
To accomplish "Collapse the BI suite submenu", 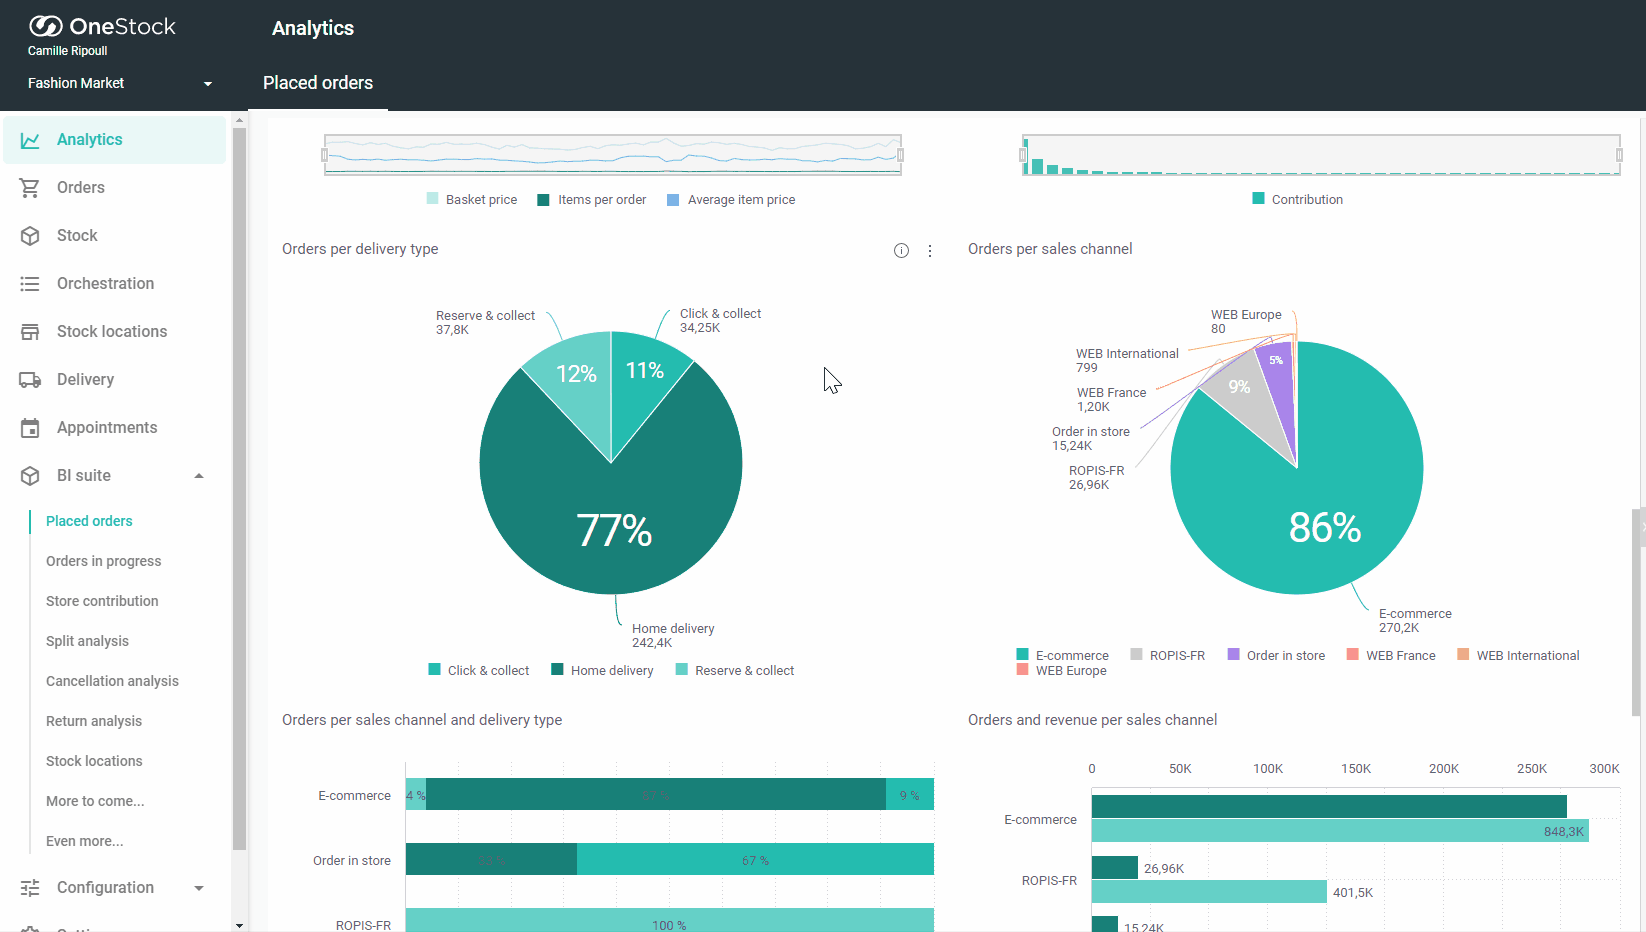I will (199, 476).
